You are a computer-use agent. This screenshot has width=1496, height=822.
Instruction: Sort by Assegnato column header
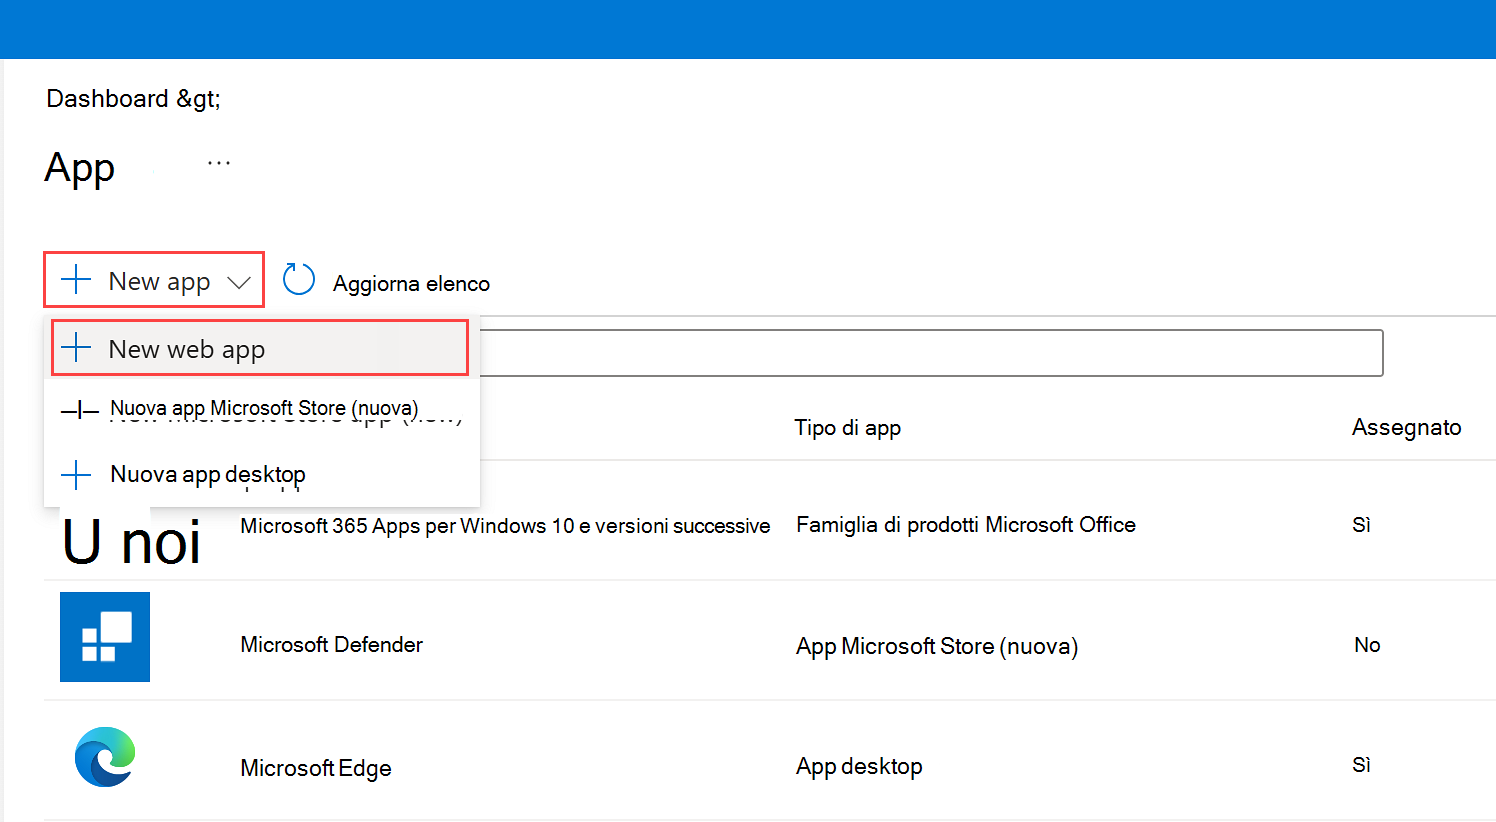tap(1406, 427)
